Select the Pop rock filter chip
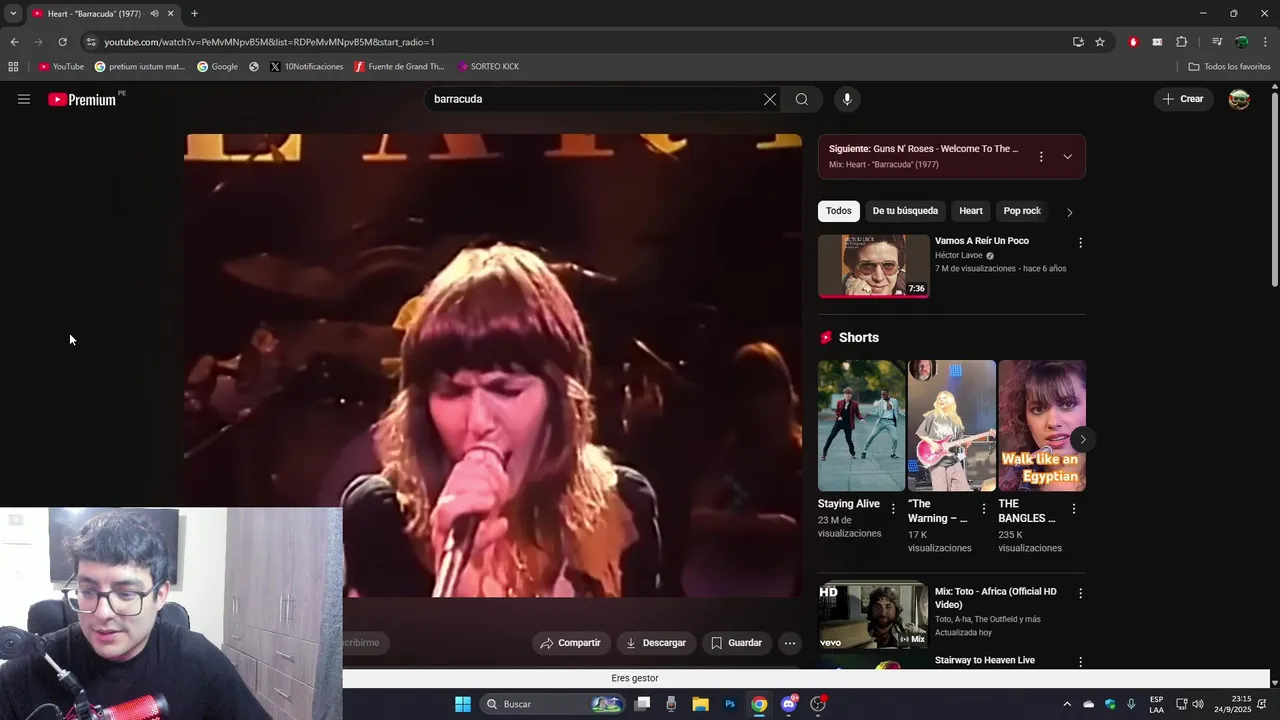The image size is (1280, 720). (1022, 211)
